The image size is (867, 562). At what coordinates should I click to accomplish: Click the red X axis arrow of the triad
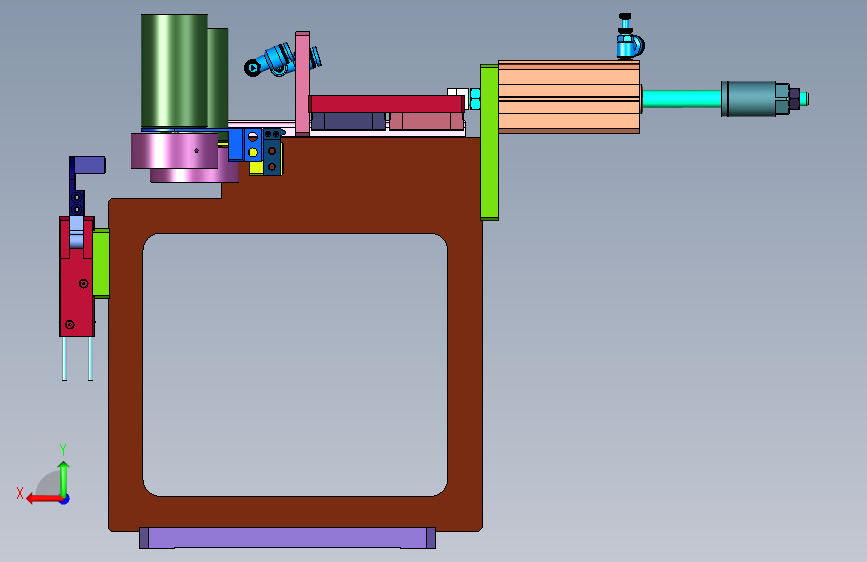(x=43, y=499)
